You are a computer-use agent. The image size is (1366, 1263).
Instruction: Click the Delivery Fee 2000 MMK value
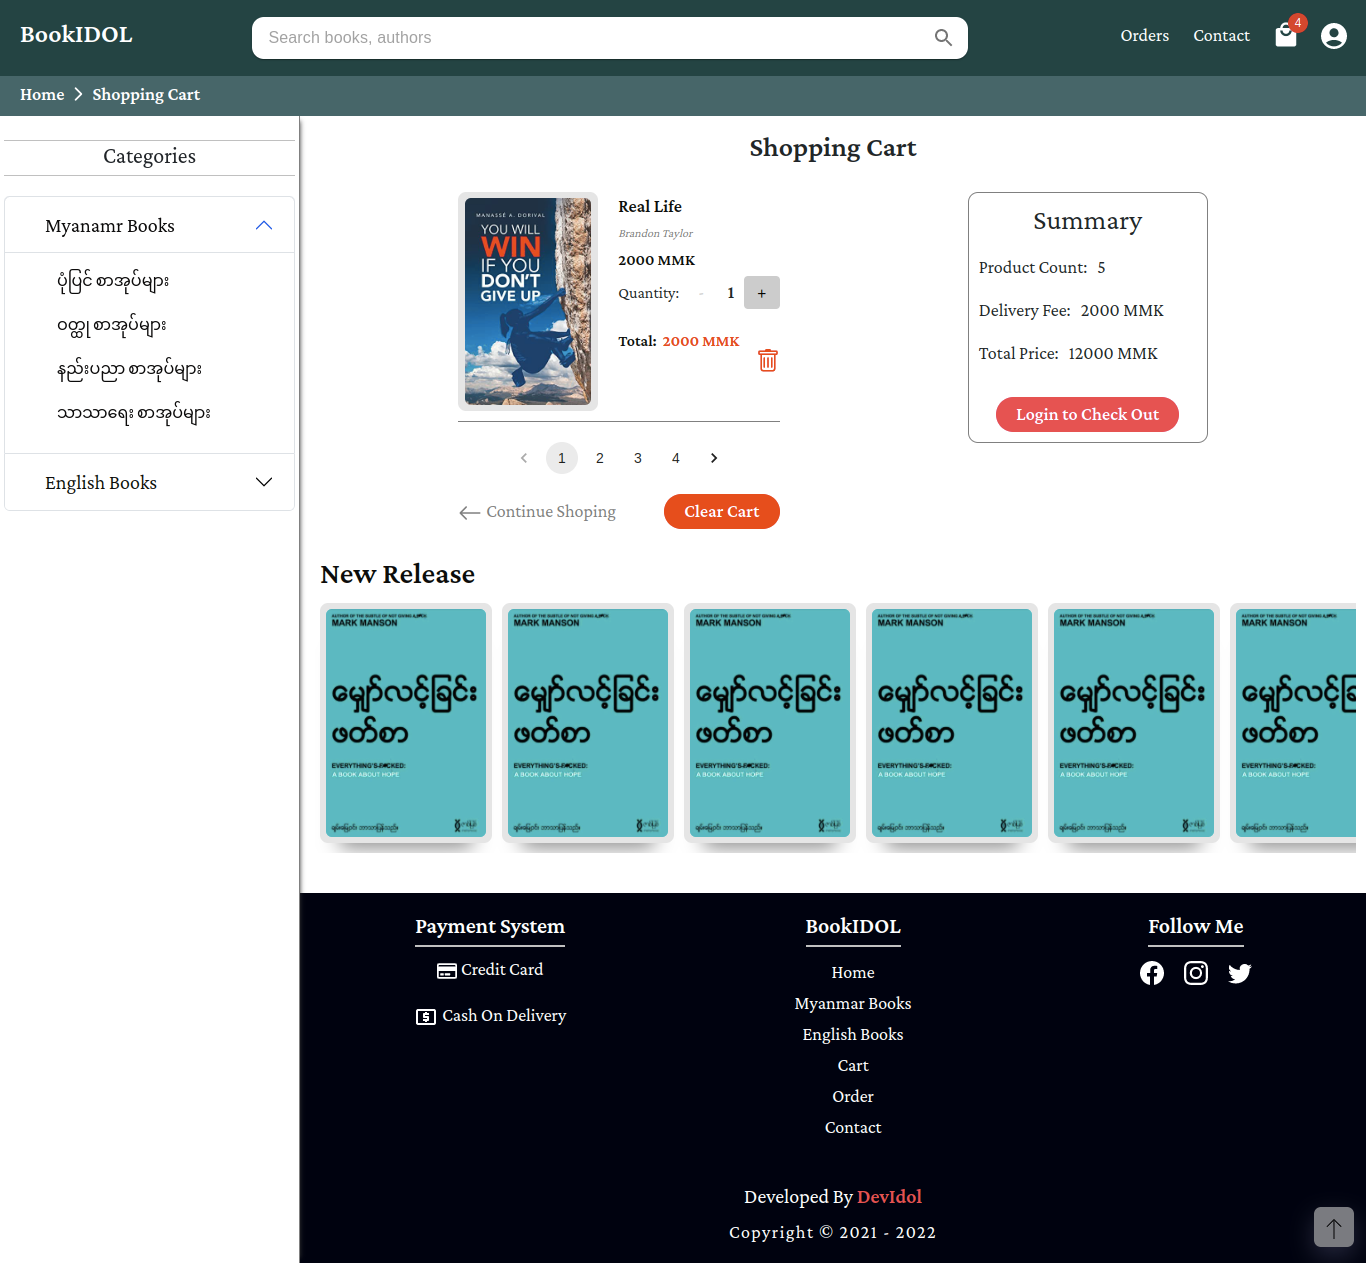(x=1122, y=311)
